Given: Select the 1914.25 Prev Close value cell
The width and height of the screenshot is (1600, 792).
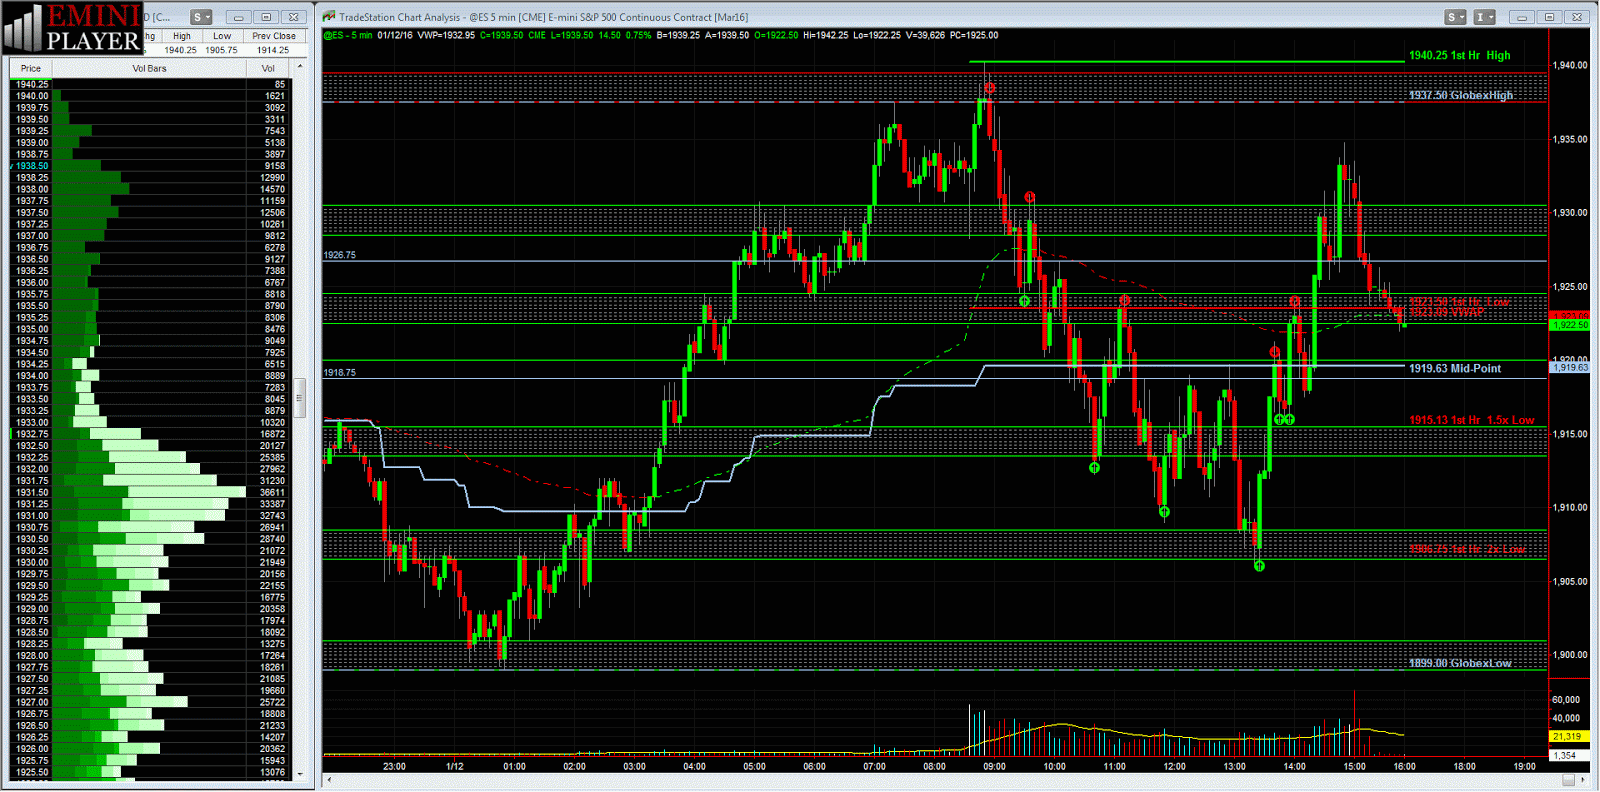Looking at the screenshot, I should pyautogui.click(x=274, y=50).
